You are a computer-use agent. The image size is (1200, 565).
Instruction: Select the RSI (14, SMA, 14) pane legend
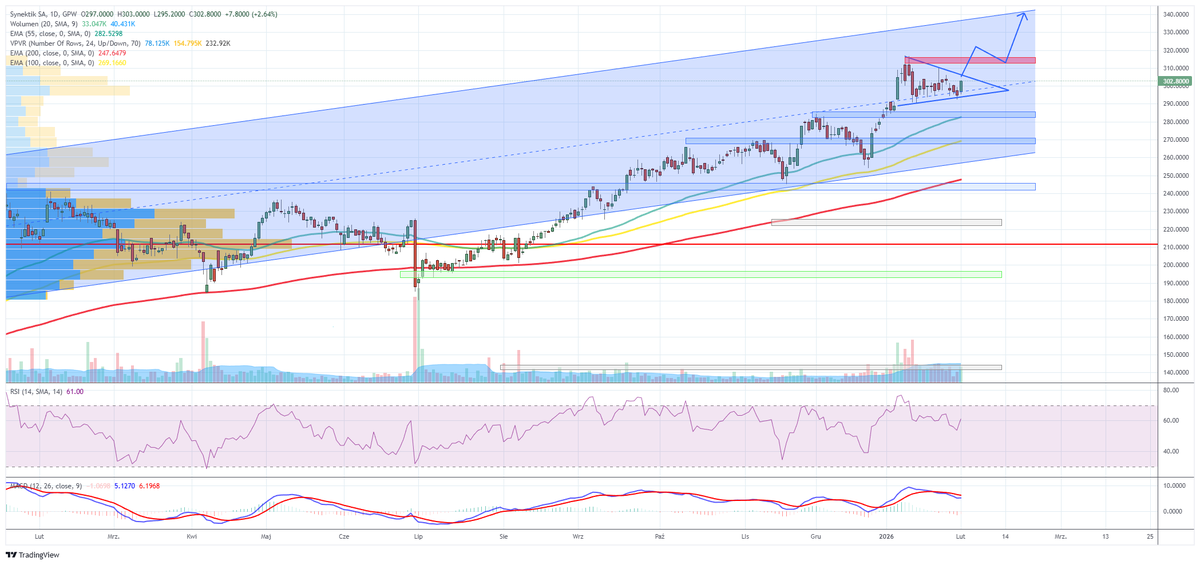[35, 392]
